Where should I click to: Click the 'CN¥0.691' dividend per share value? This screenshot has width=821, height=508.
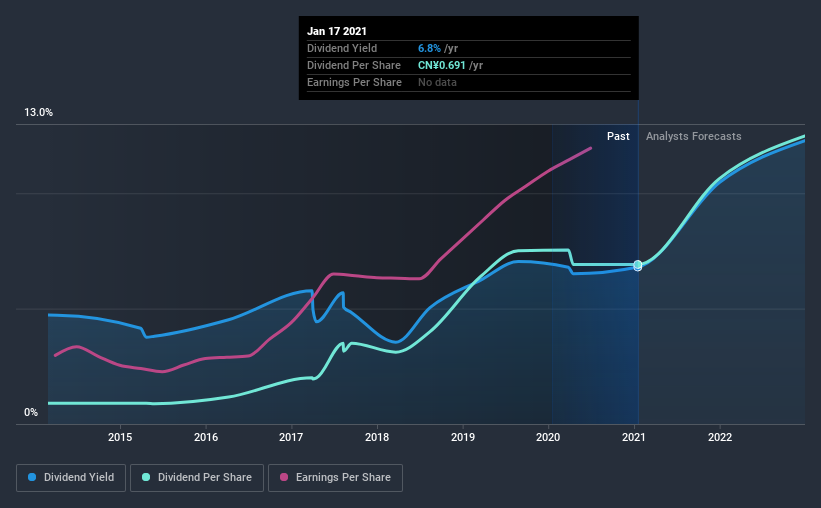(x=441, y=65)
